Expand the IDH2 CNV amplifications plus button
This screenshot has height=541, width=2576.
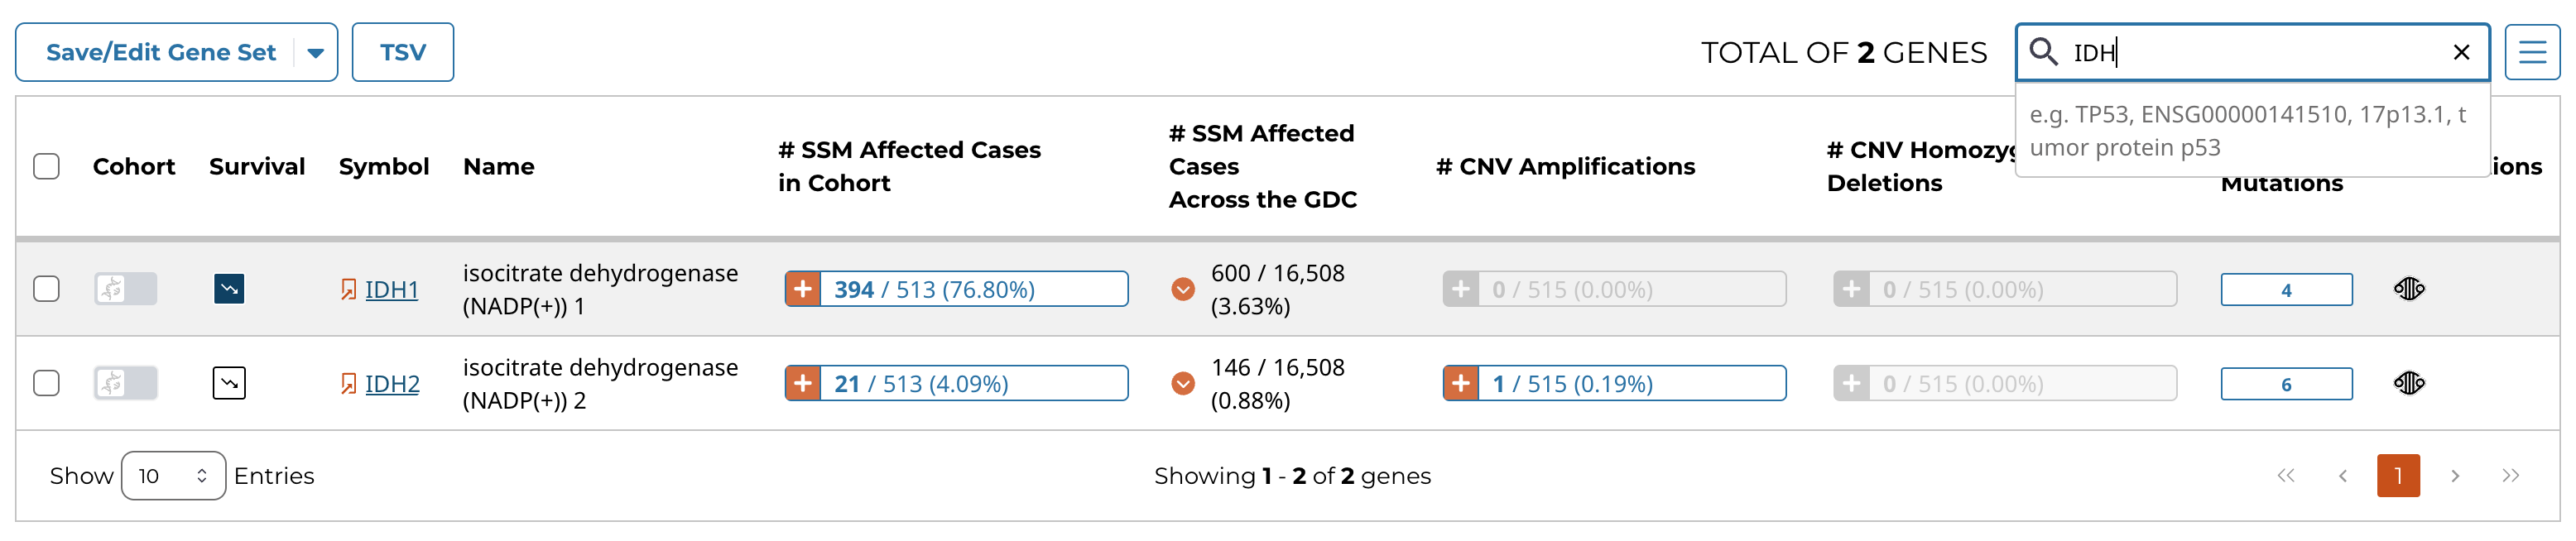[x=1461, y=383]
